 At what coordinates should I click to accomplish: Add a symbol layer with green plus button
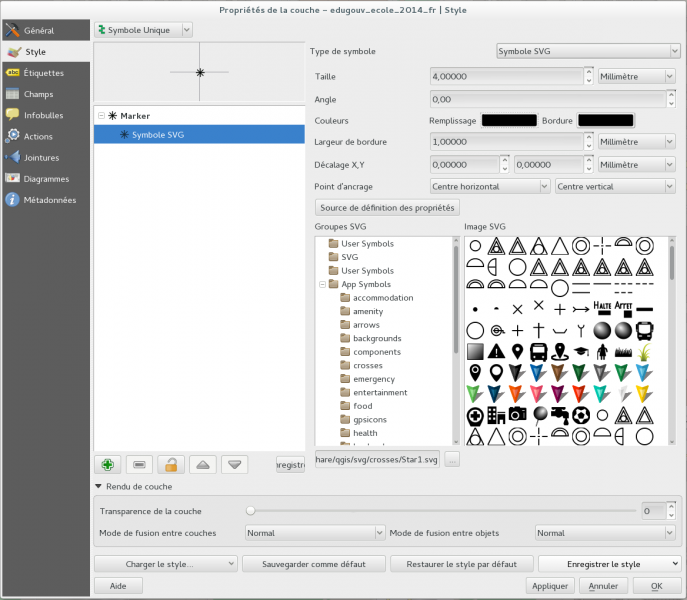pos(107,464)
